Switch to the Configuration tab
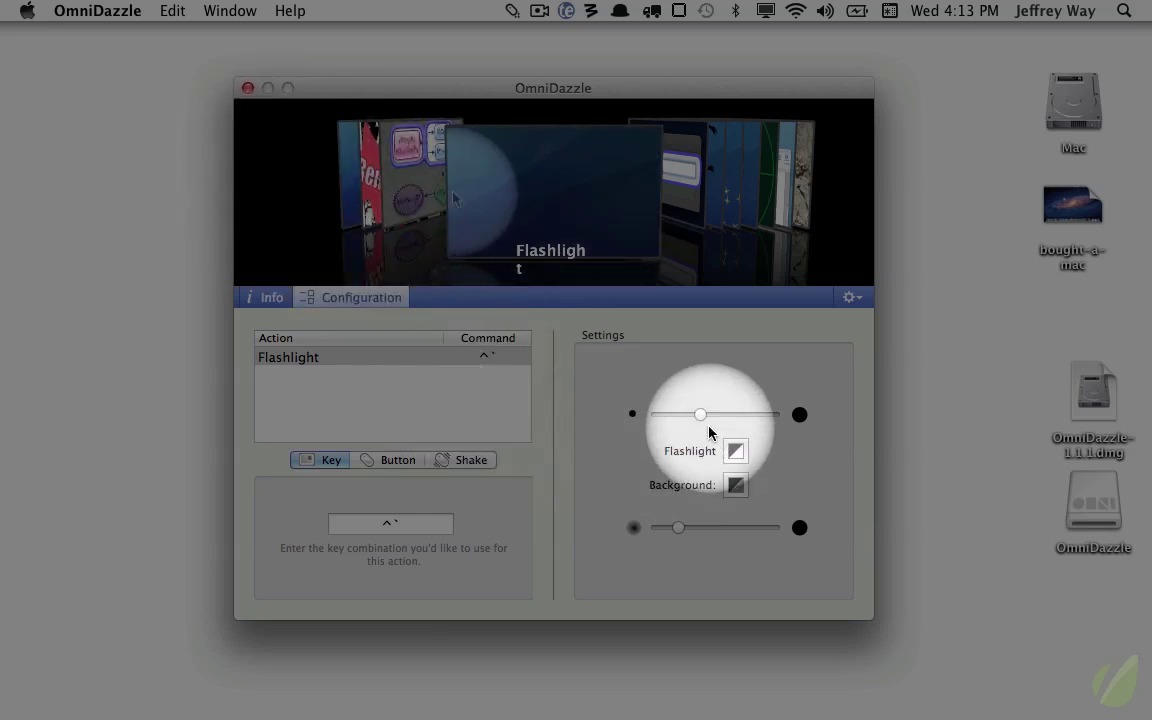 (x=351, y=297)
